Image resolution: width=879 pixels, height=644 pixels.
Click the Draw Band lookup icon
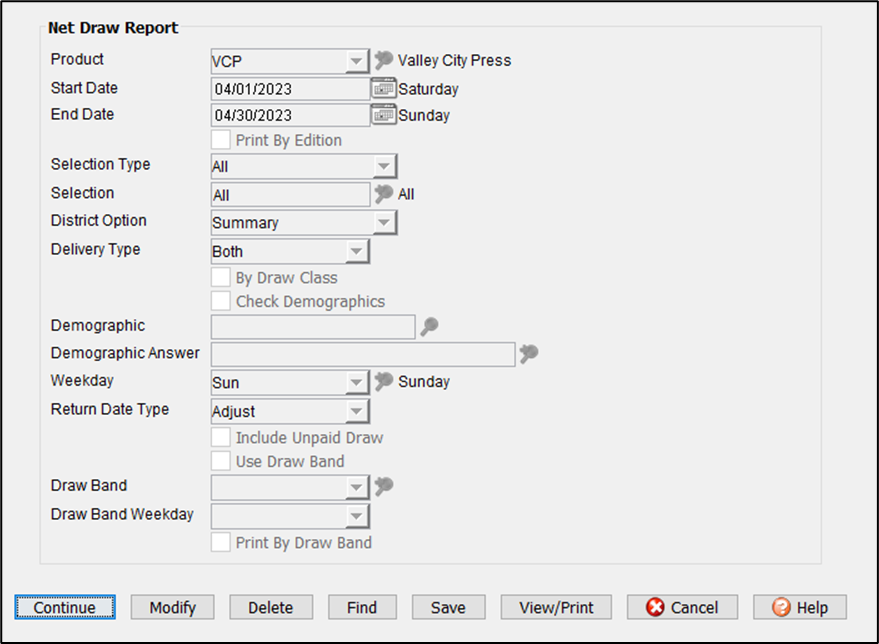[383, 487]
